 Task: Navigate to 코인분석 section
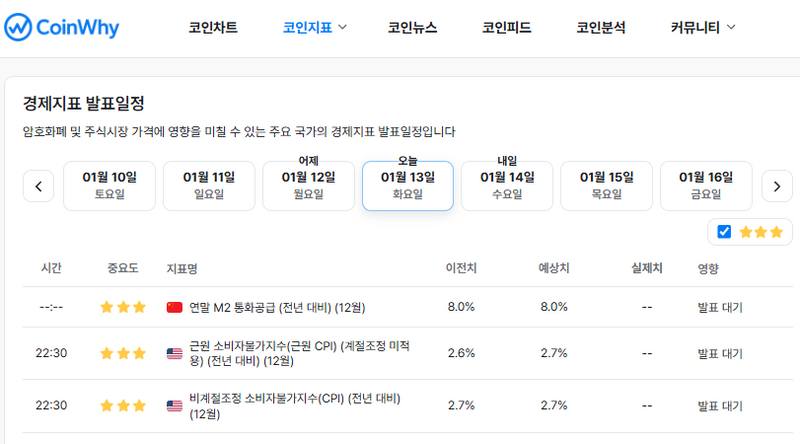[601, 28]
